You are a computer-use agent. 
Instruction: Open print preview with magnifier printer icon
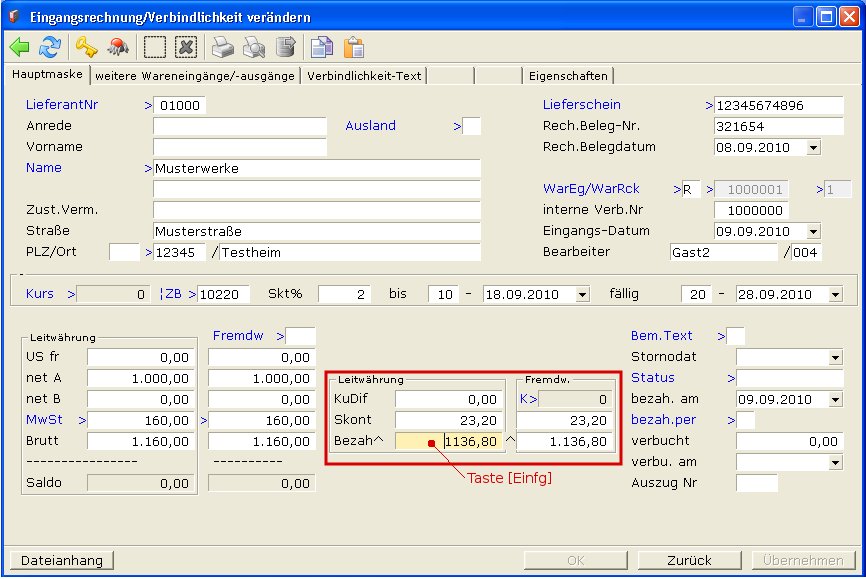coord(254,47)
